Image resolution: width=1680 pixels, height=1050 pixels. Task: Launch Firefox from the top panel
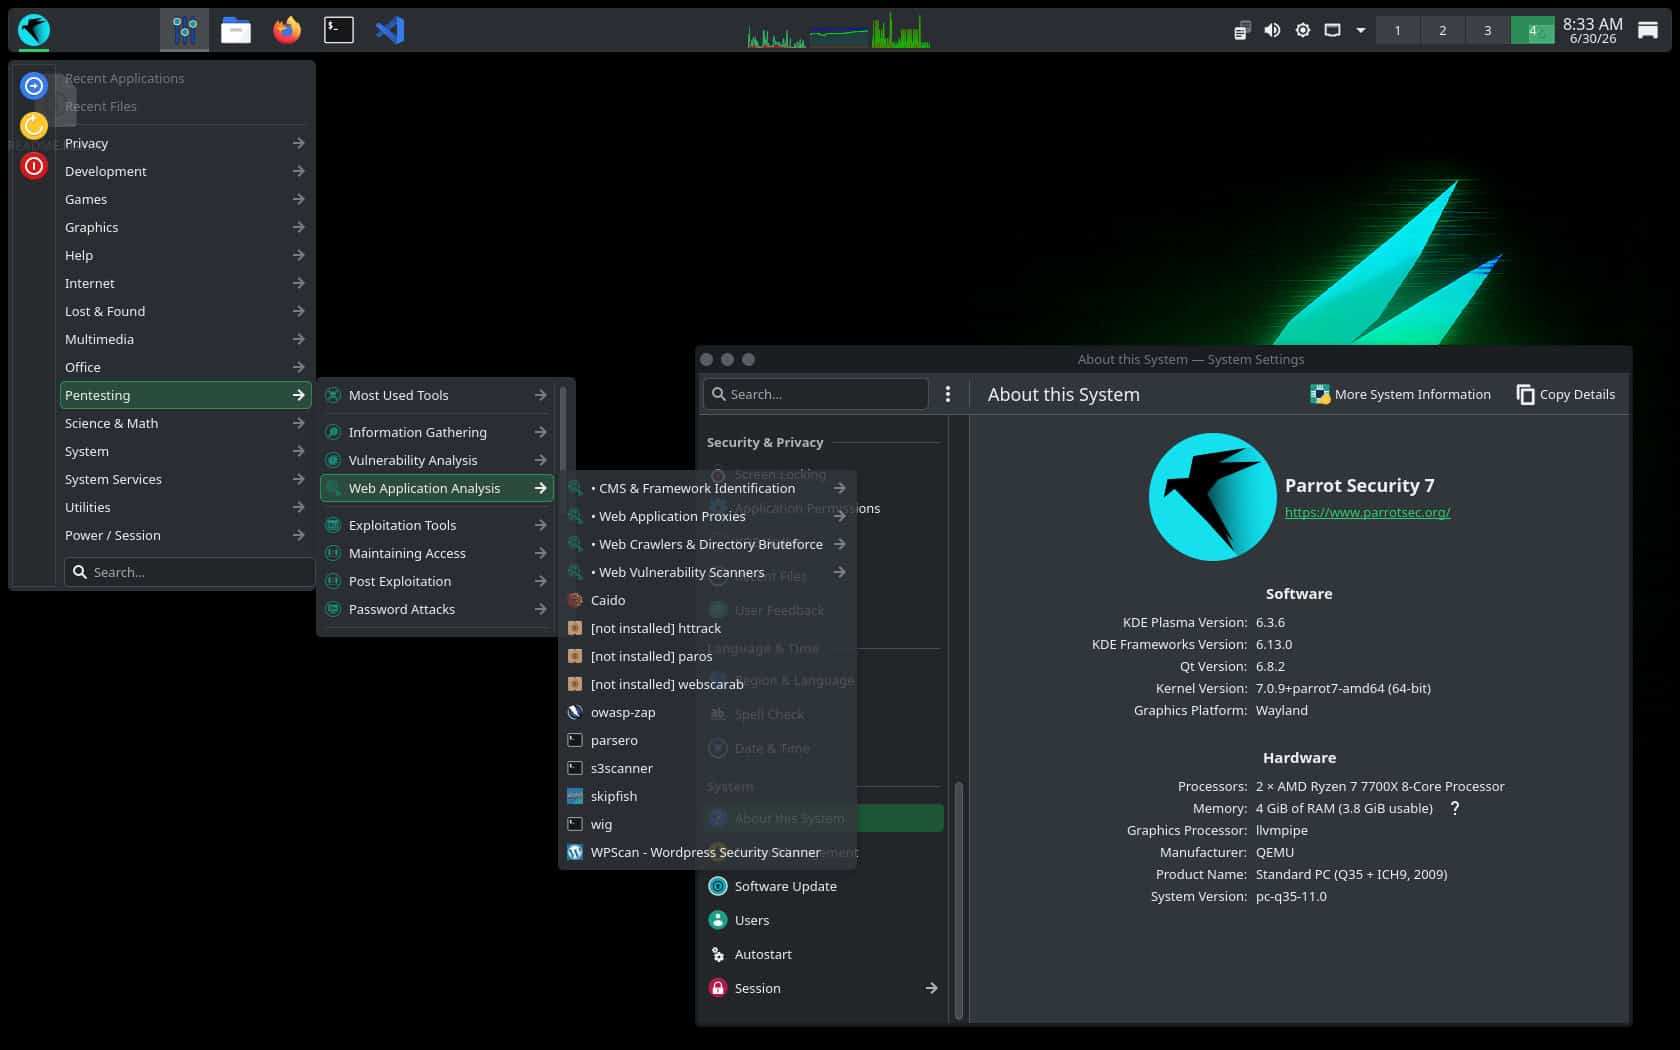tap(287, 30)
